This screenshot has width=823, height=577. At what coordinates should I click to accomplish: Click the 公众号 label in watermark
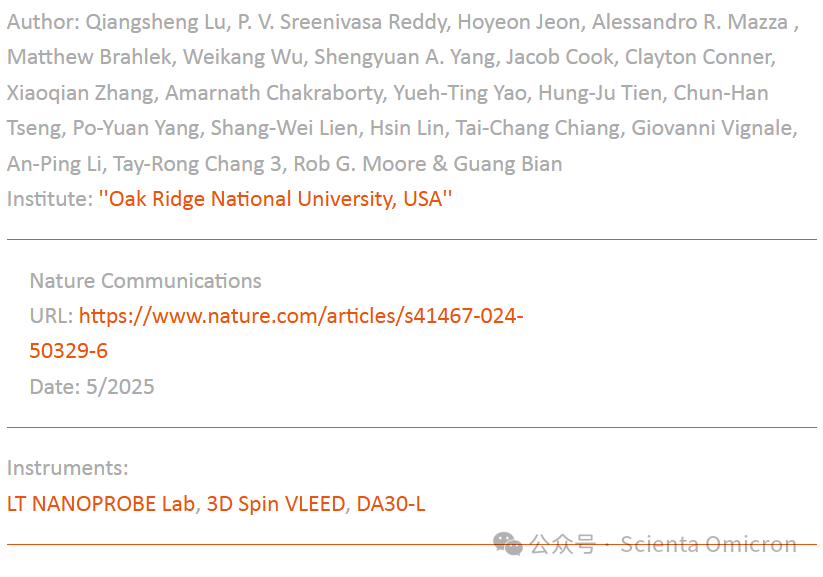(562, 545)
